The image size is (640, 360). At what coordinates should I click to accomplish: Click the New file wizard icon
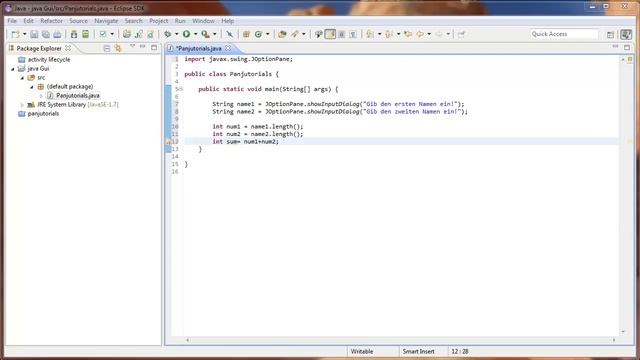(x=15, y=34)
